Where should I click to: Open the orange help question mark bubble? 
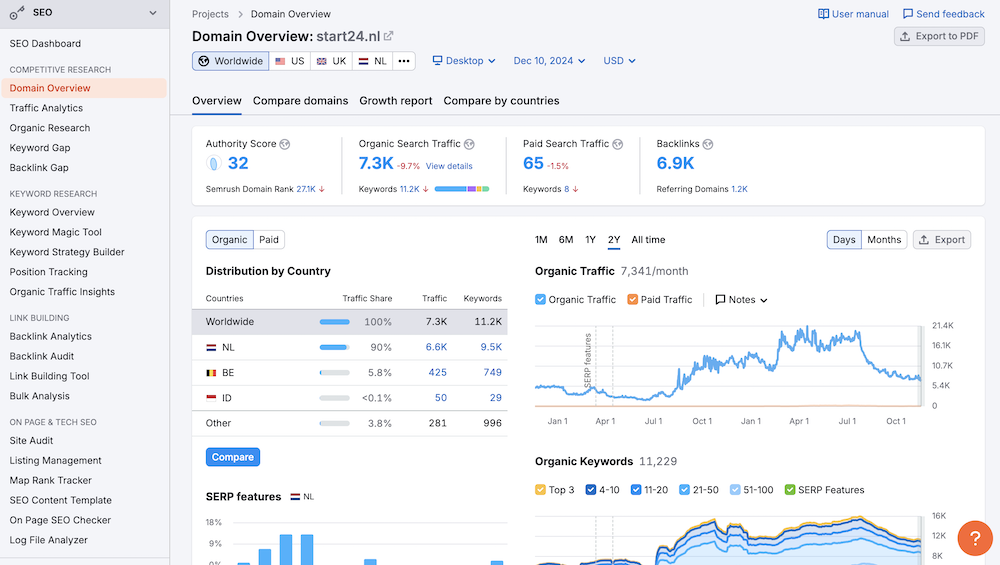(975, 538)
